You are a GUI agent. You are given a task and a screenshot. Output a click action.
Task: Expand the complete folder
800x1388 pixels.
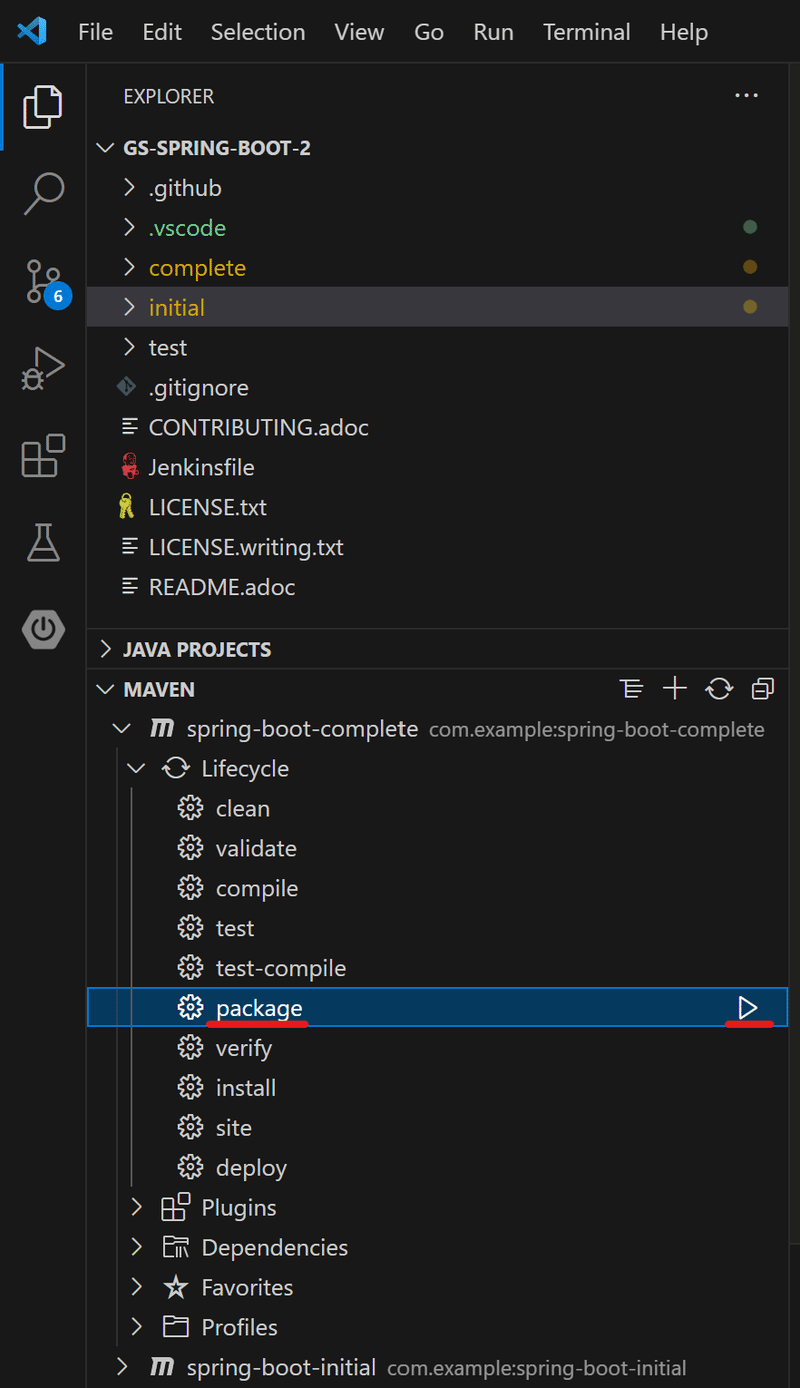tap(128, 267)
